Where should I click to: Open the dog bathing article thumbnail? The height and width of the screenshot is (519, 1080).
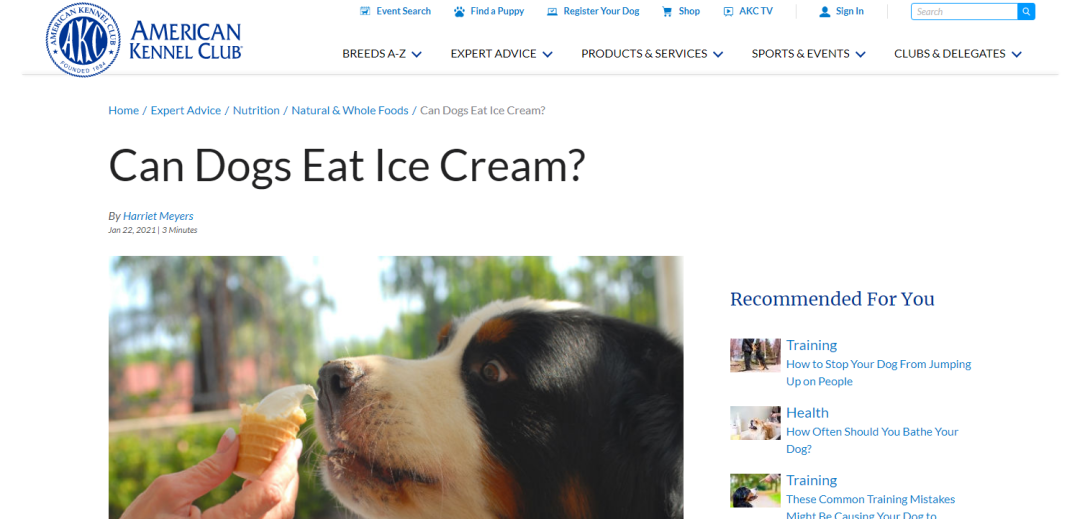click(x=755, y=423)
